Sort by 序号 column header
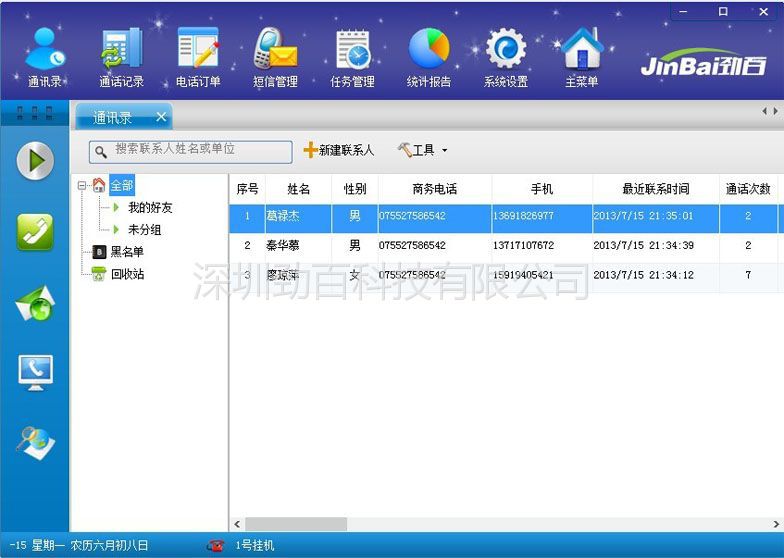Viewport: 784px width, 558px height. [248, 189]
